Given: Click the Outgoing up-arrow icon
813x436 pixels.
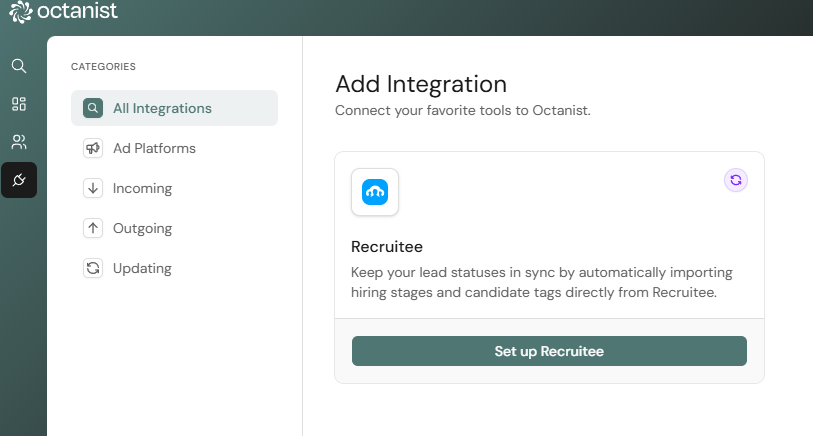Looking at the screenshot, I should [93, 228].
